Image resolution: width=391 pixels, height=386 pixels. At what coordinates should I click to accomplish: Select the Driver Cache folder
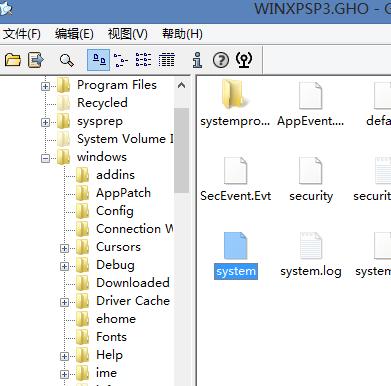coord(133,301)
